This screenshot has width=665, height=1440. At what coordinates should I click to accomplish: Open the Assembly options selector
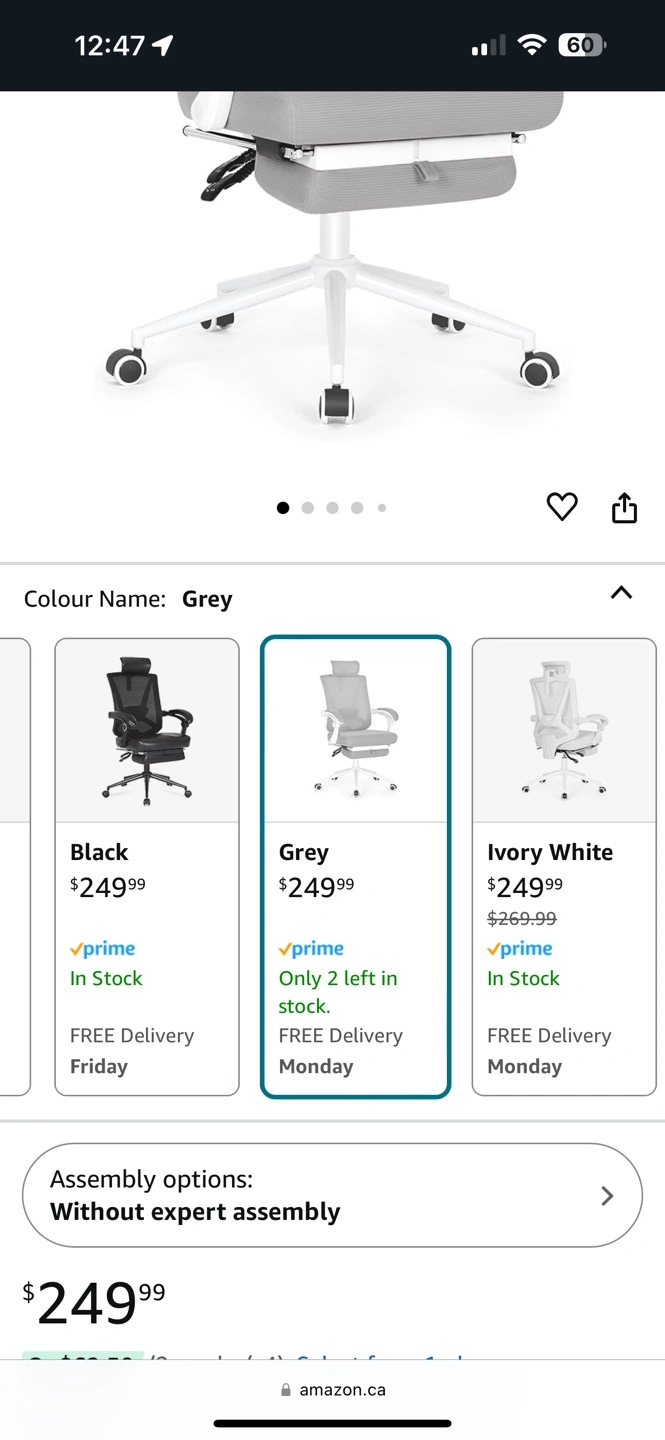coord(332,1195)
